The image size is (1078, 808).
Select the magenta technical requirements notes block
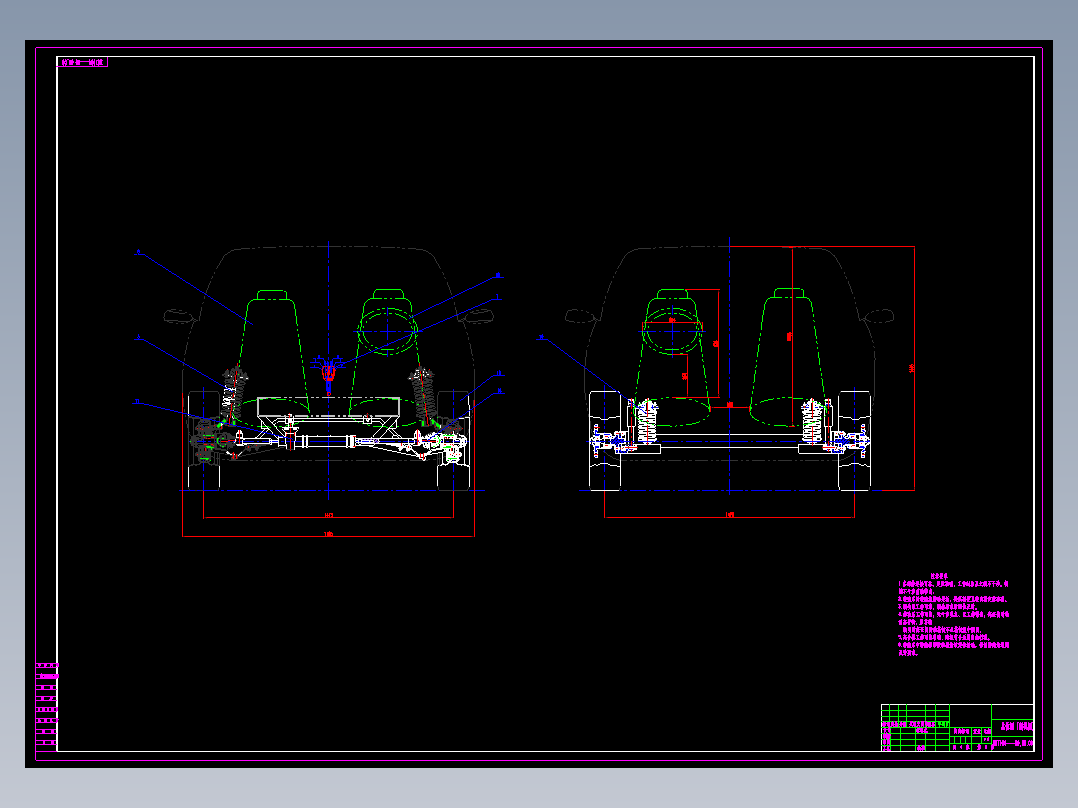[x=954, y=615]
